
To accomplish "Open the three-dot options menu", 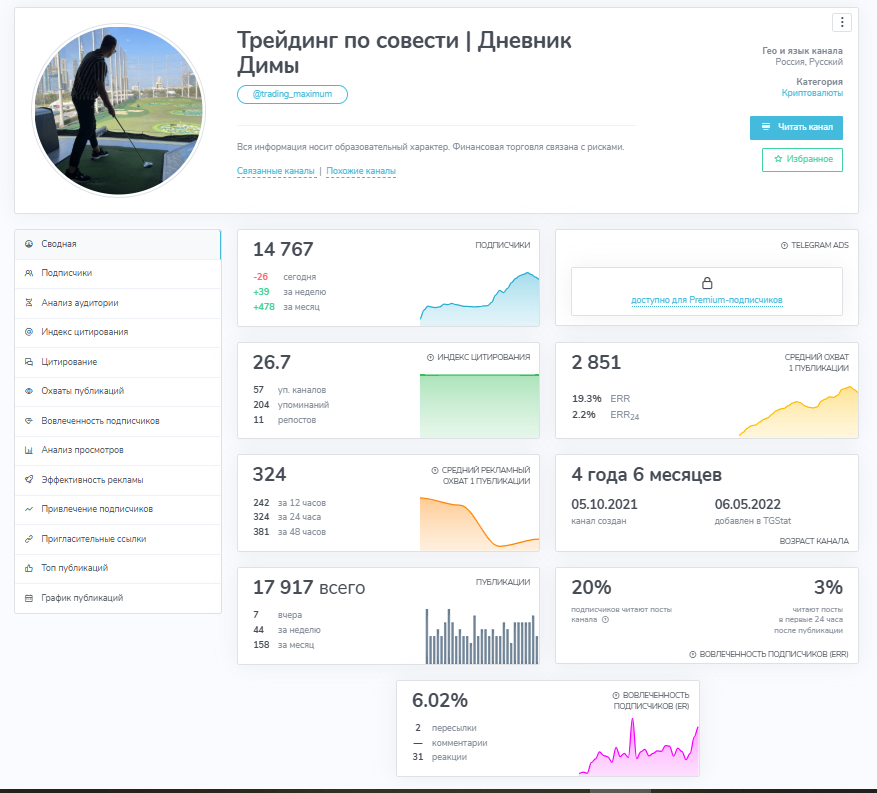I will point(841,22).
